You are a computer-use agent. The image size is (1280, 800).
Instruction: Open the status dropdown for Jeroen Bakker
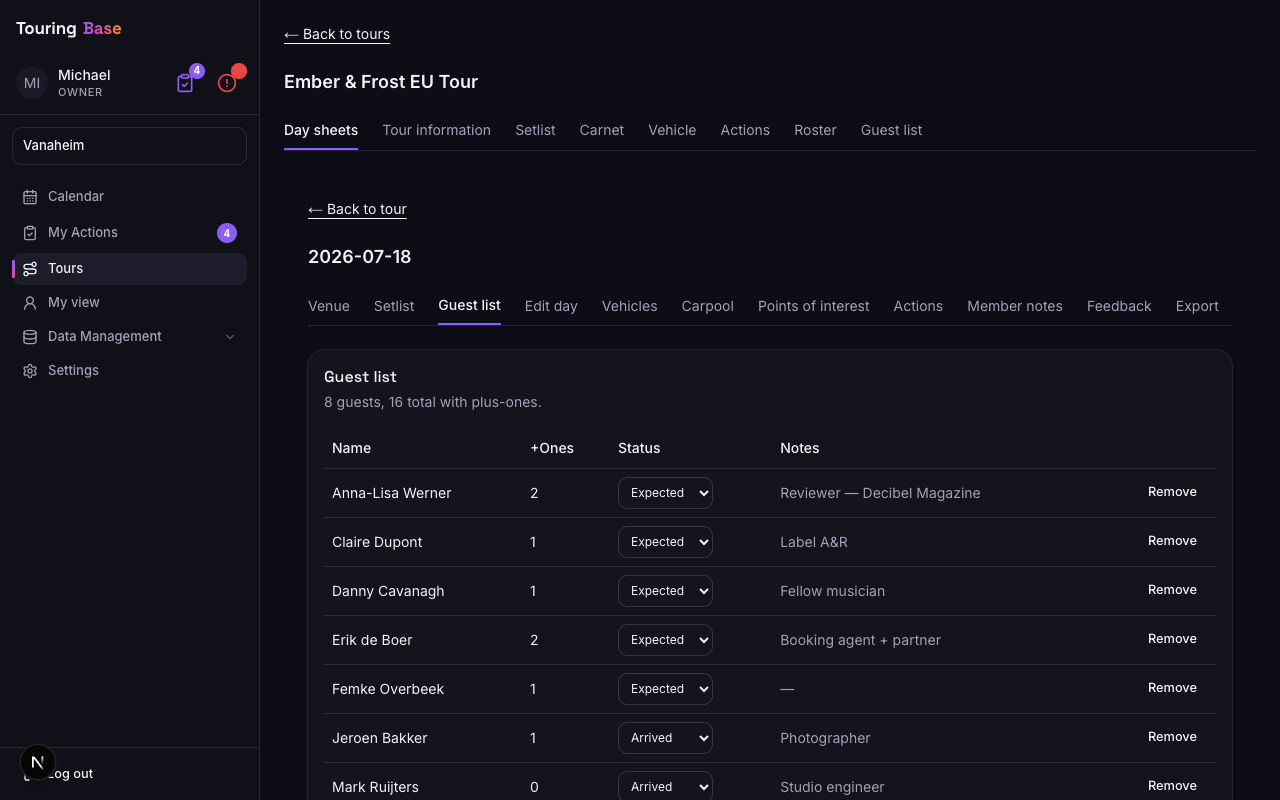coord(665,738)
